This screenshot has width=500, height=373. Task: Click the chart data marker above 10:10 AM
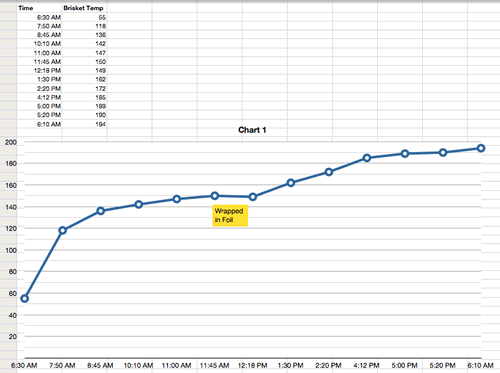coord(139,204)
